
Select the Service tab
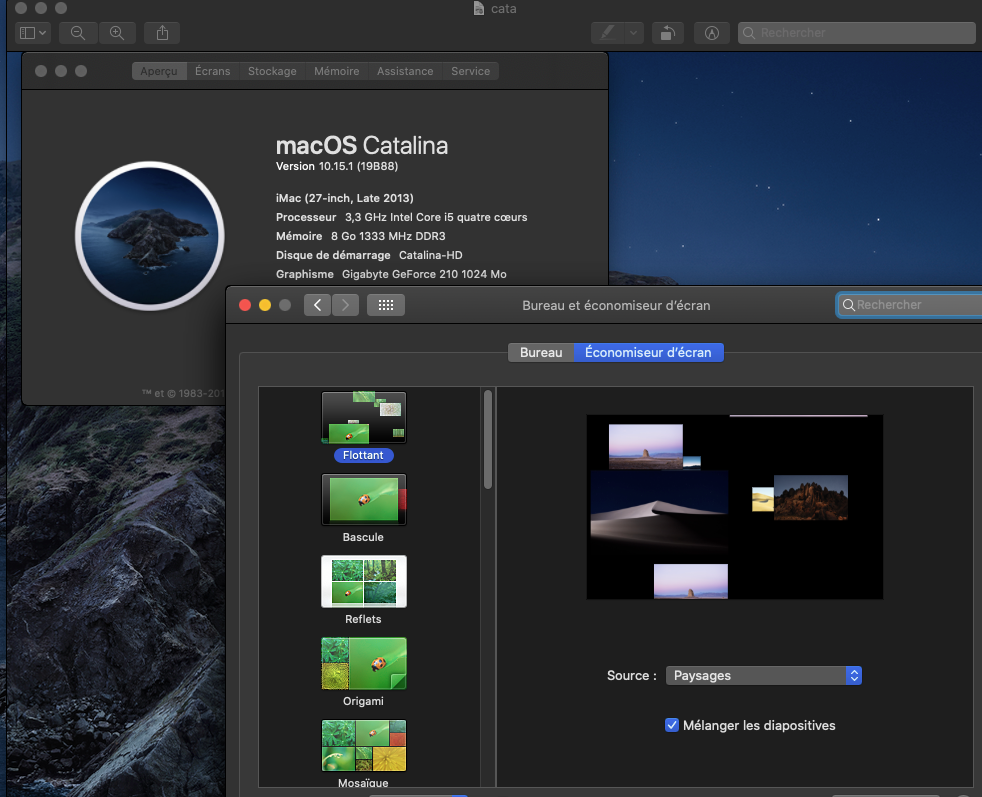tap(470, 71)
